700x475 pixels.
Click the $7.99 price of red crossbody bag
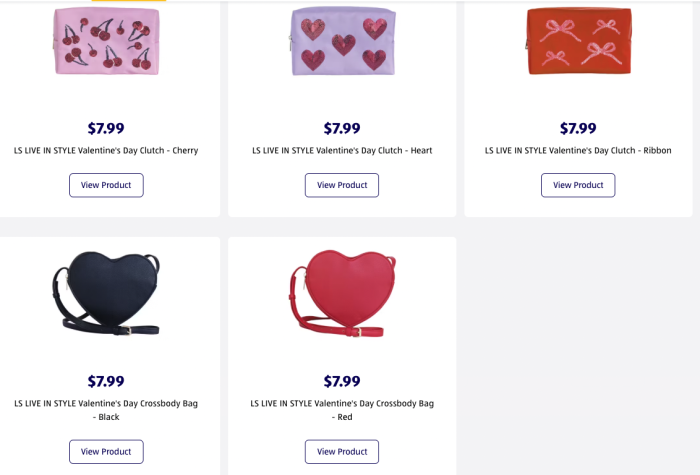click(x=342, y=381)
